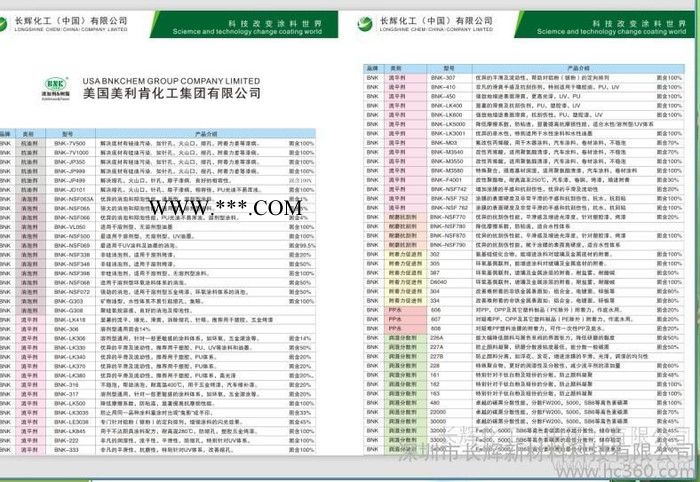
Task: Click the '产品介绍' column header in right table
Action: click(x=578, y=68)
